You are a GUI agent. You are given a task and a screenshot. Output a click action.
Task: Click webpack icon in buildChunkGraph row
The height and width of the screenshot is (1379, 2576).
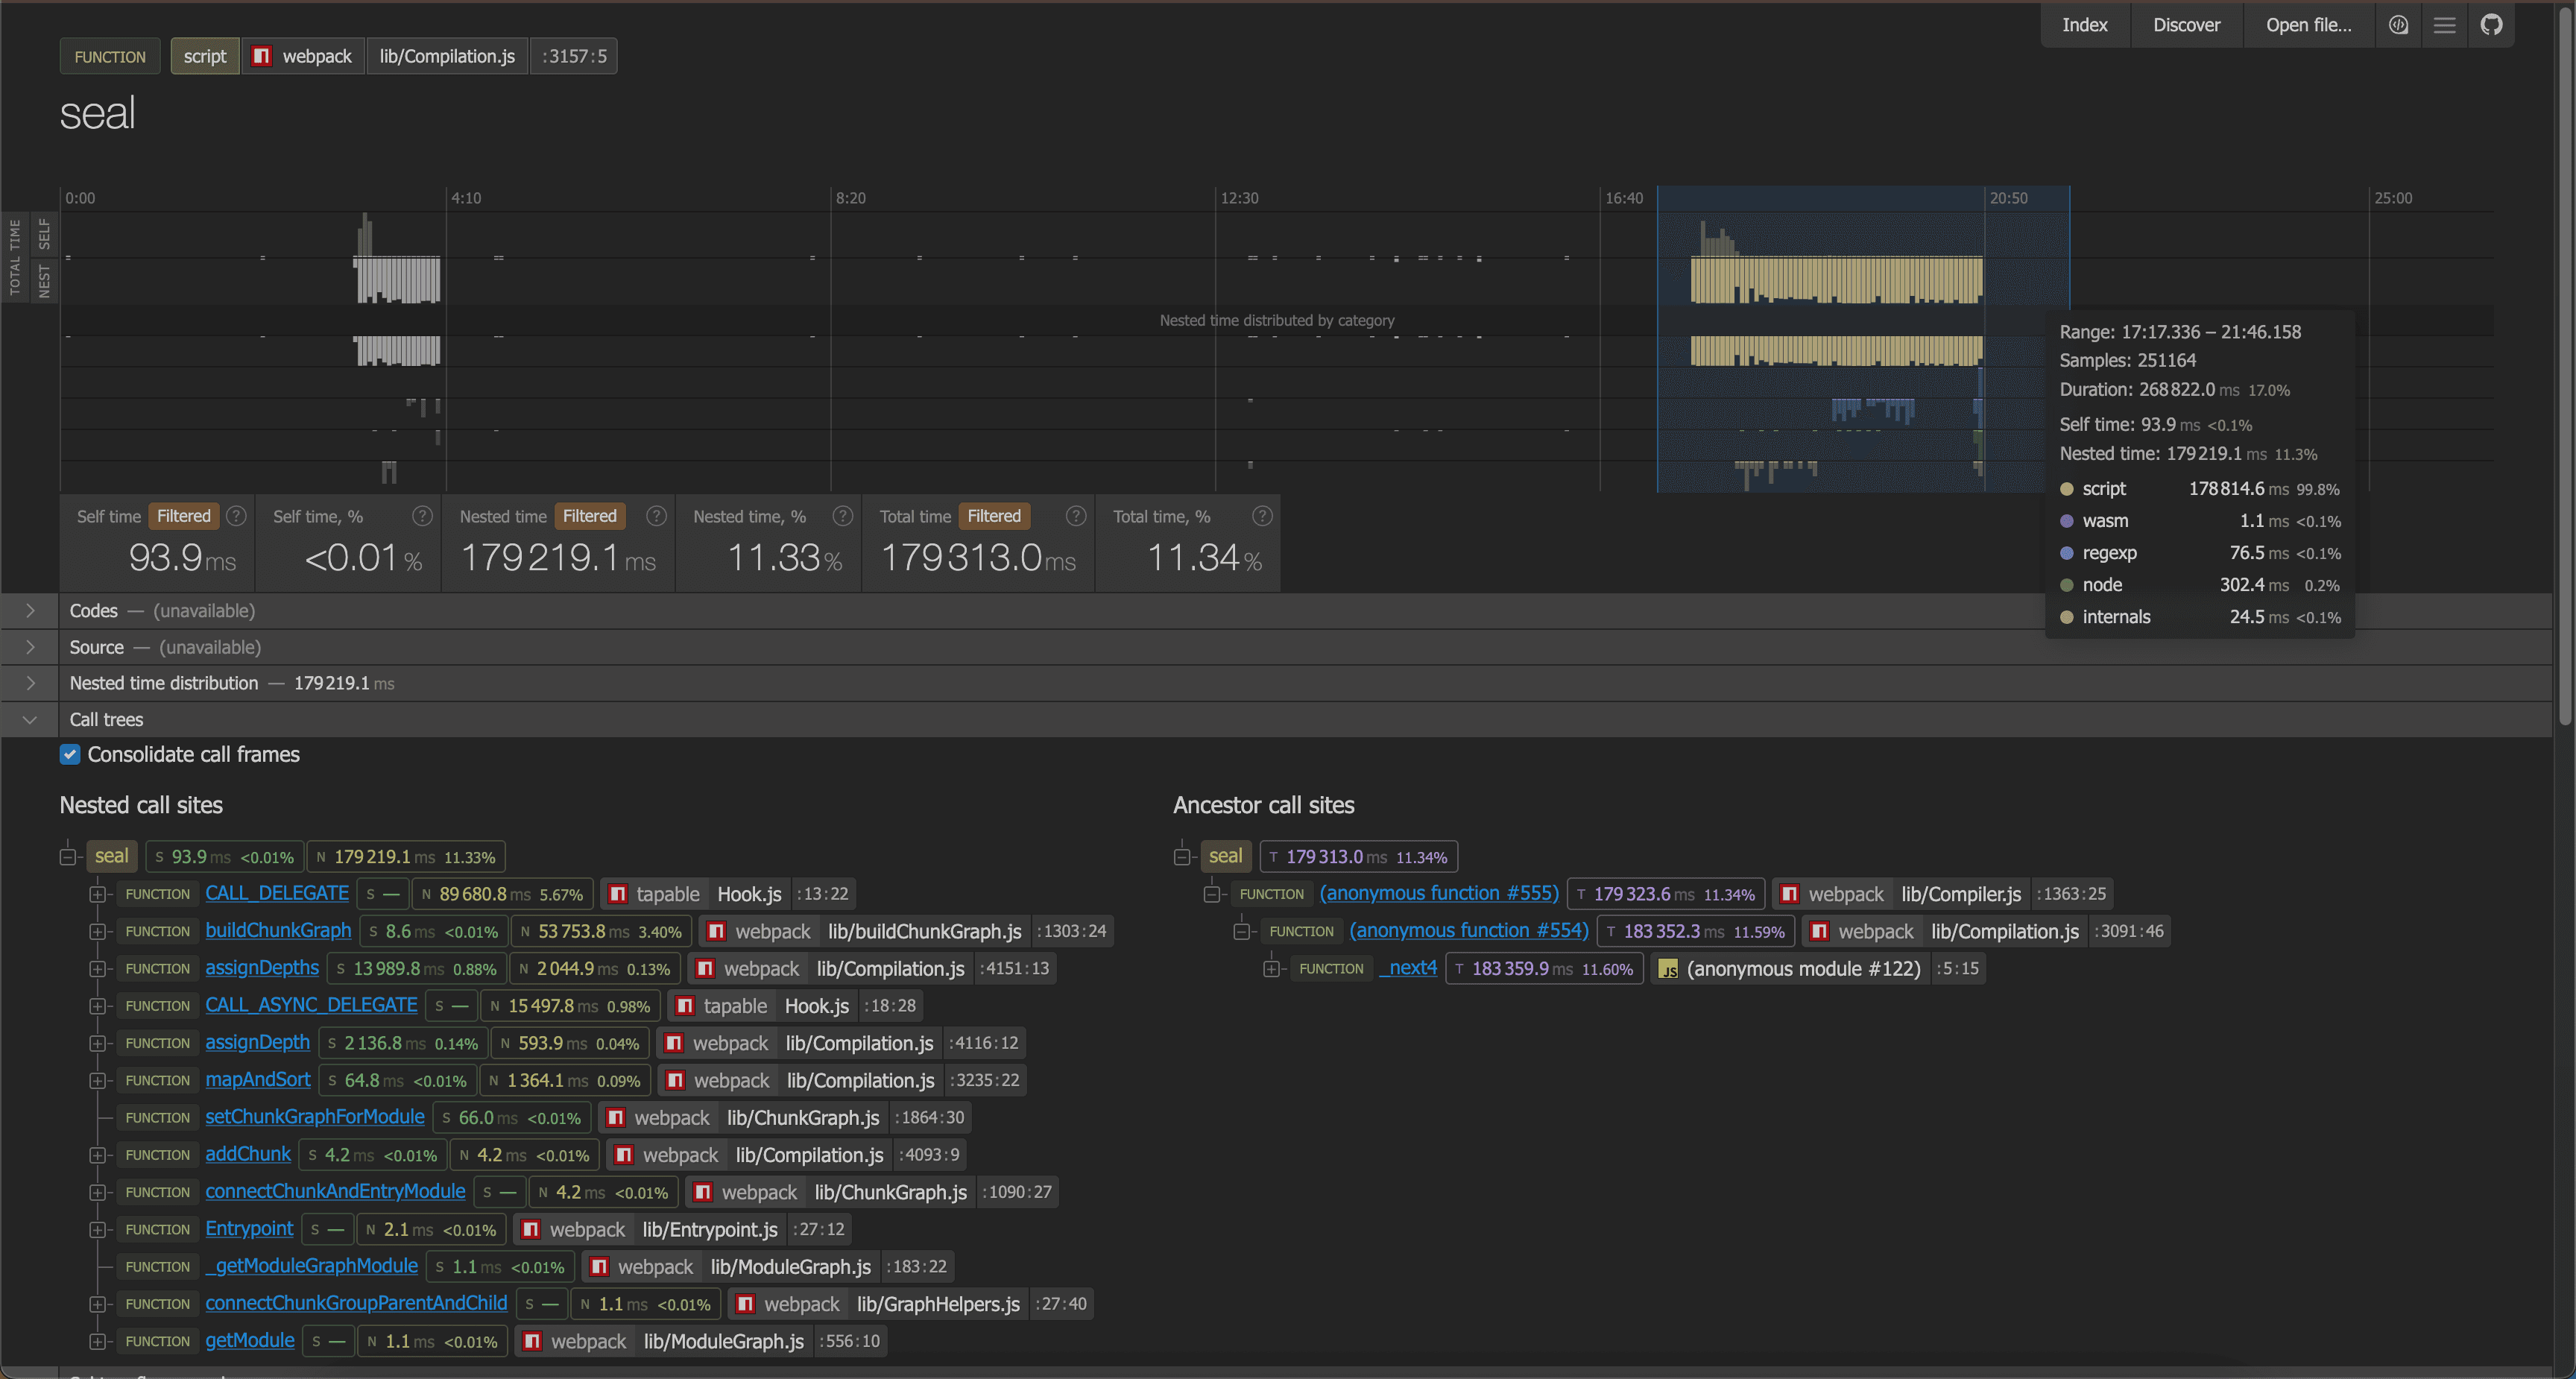716,932
